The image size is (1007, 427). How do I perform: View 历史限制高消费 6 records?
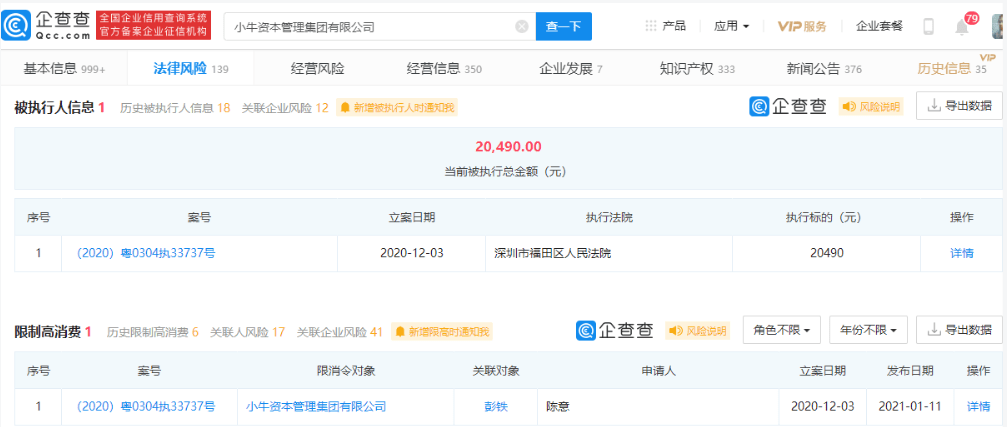pyautogui.click(x=153, y=332)
